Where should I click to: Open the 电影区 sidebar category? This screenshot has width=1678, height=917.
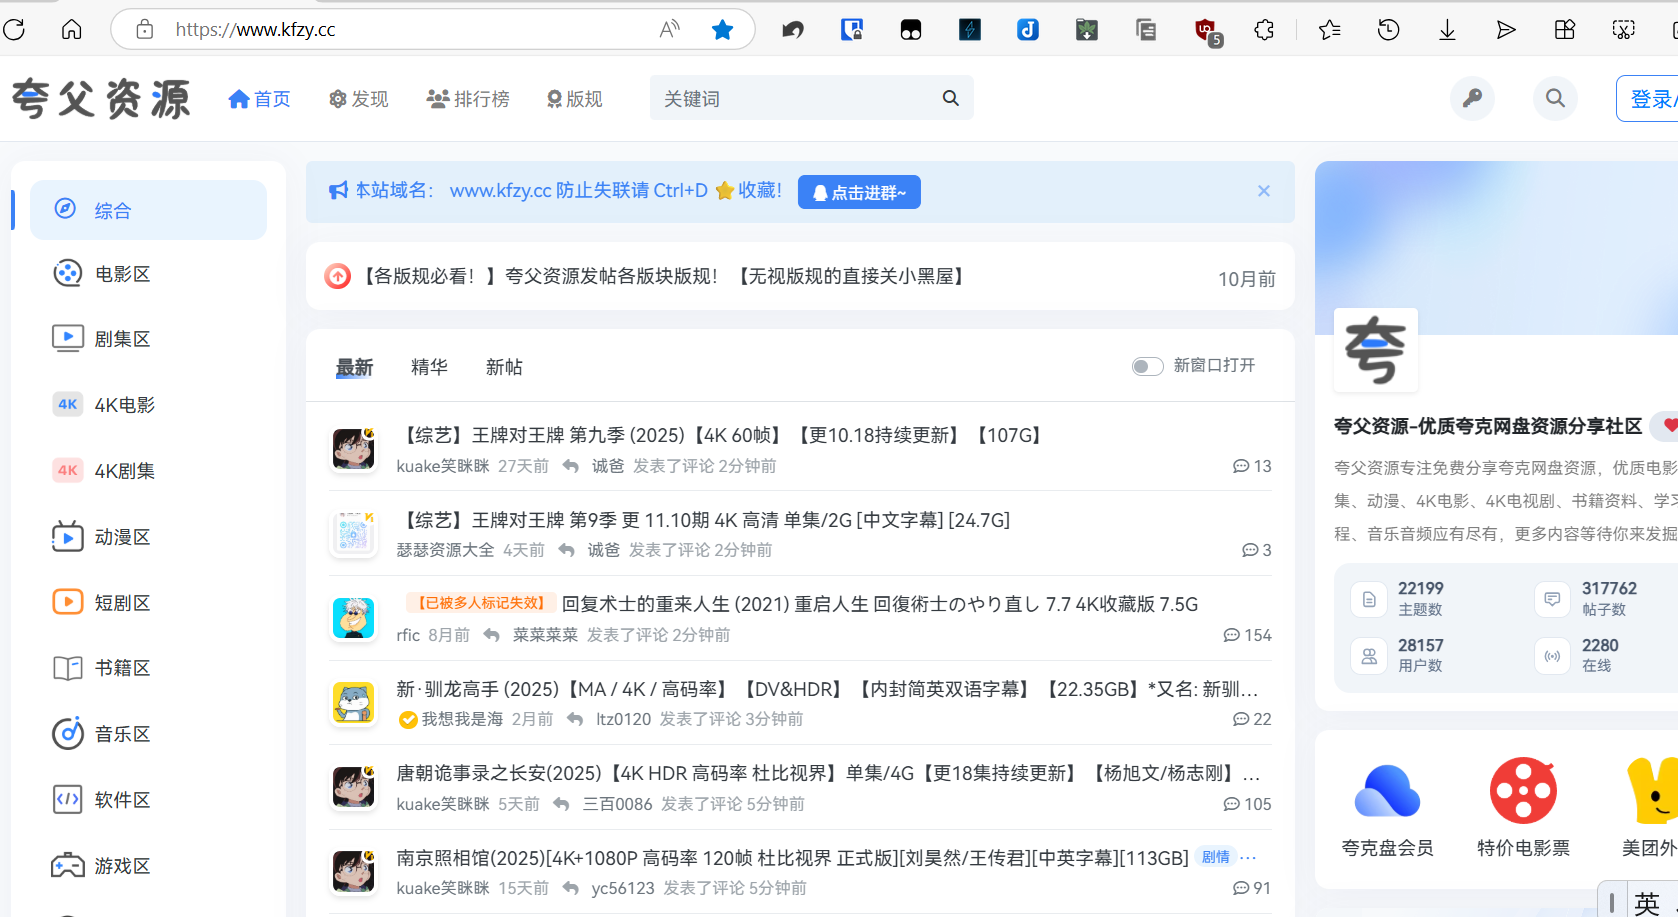[122, 274]
